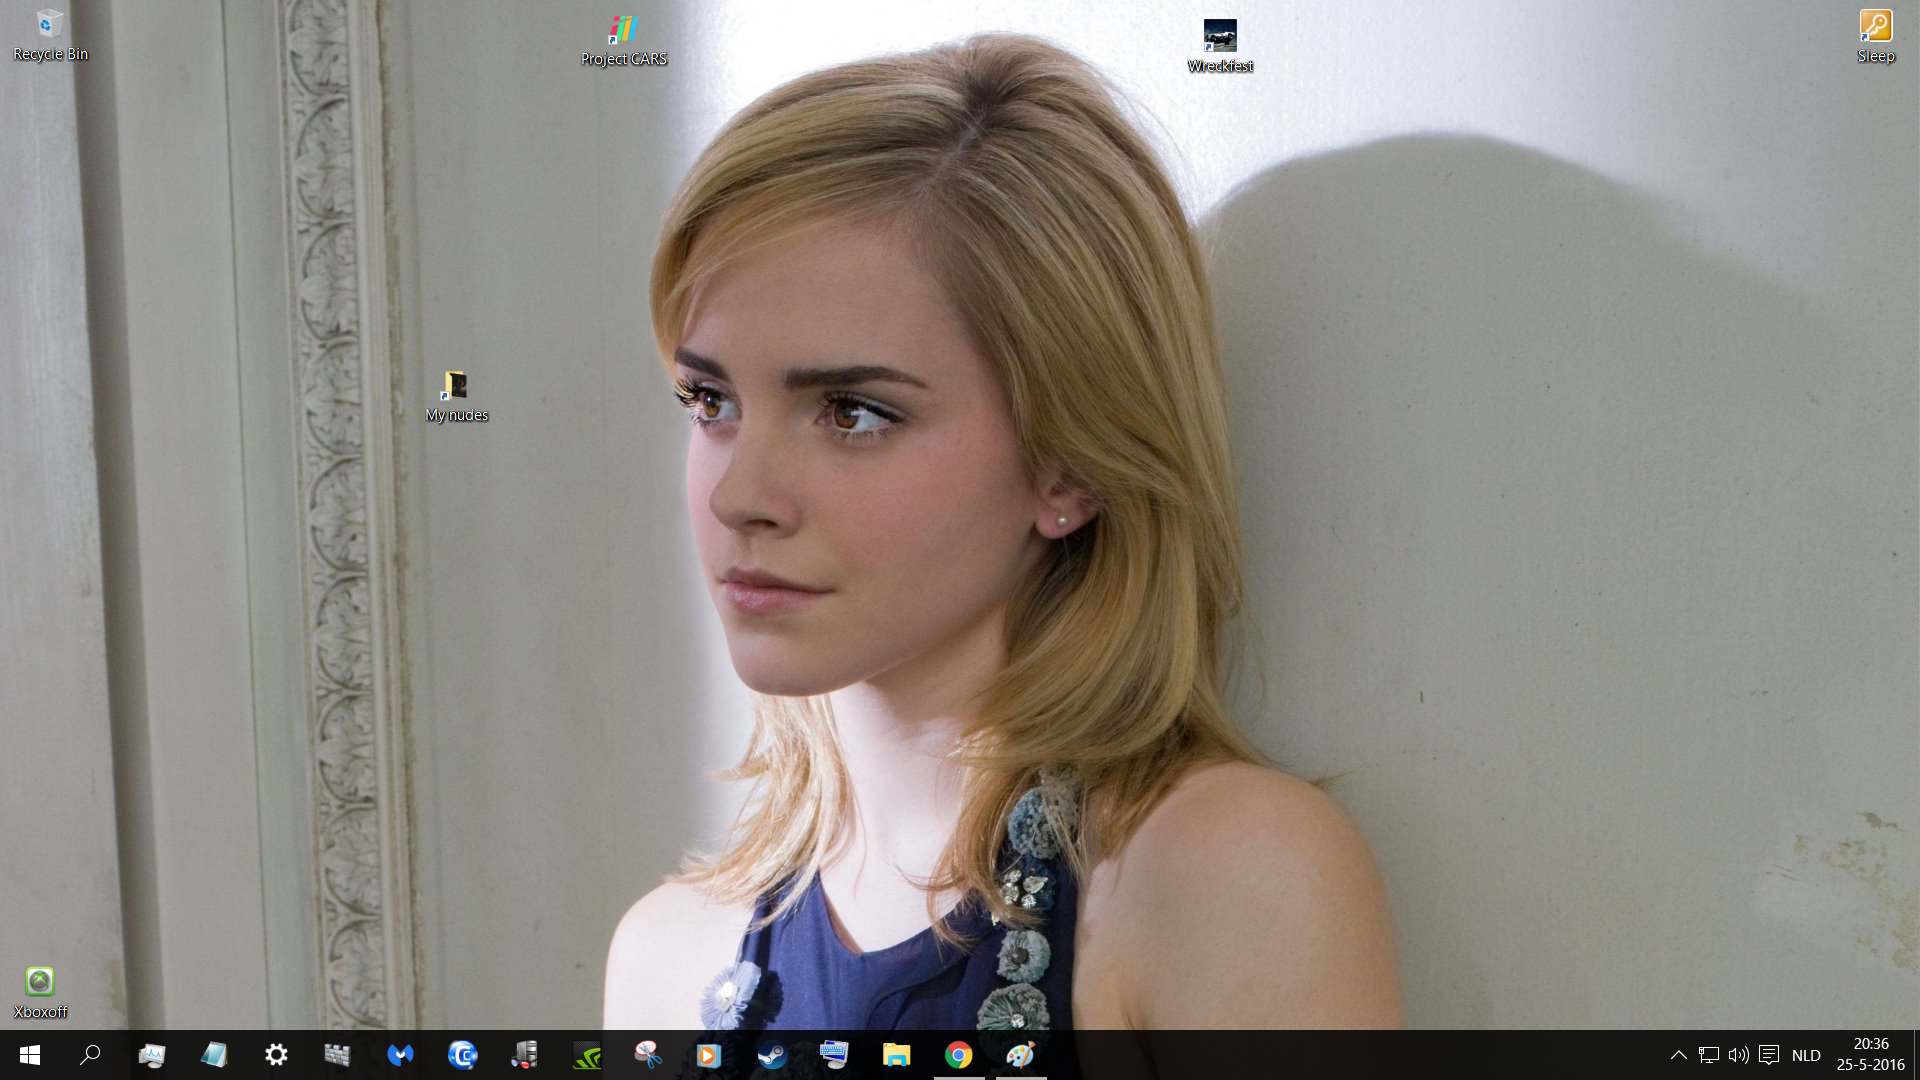Select the Project CARS shortcut
1920x1080 pixels.
(x=623, y=41)
